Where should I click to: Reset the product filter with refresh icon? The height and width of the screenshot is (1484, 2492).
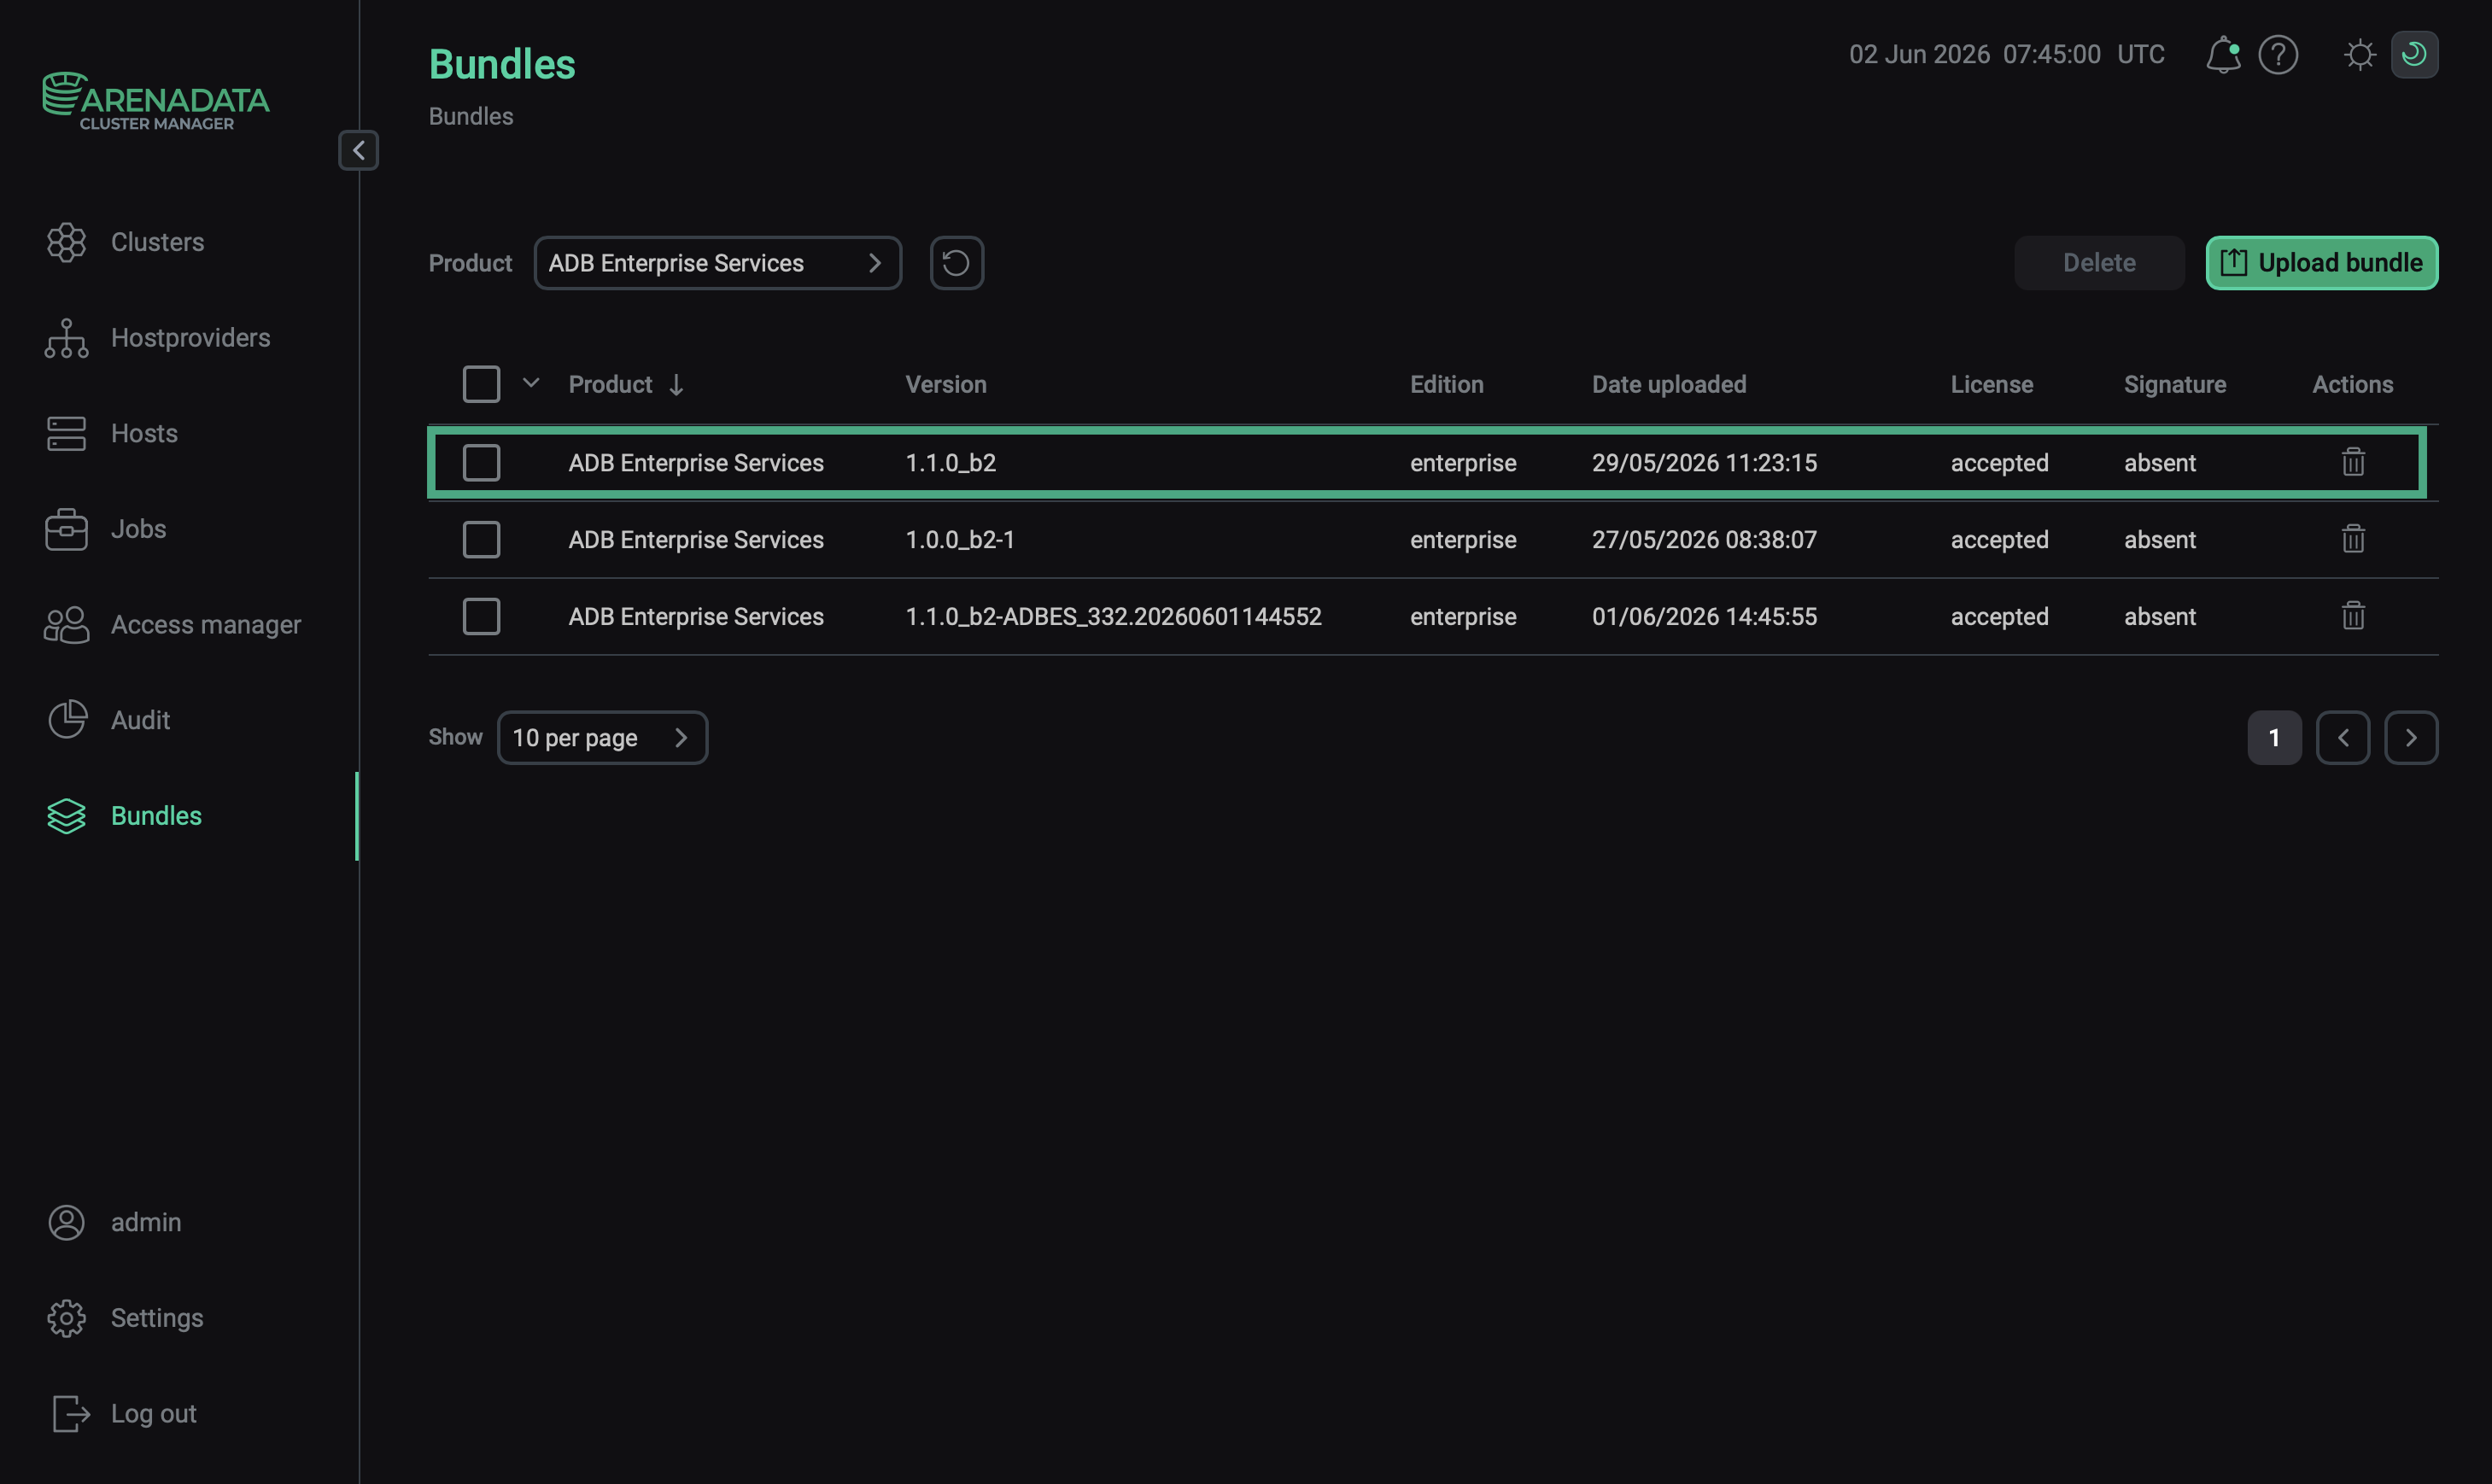956,263
